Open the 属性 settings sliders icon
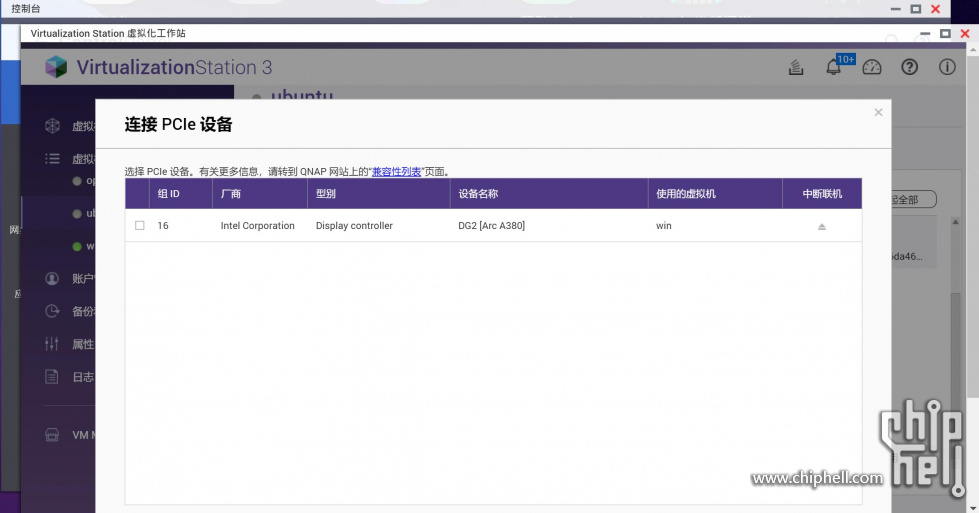This screenshot has height=513, width=979. coord(52,344)
